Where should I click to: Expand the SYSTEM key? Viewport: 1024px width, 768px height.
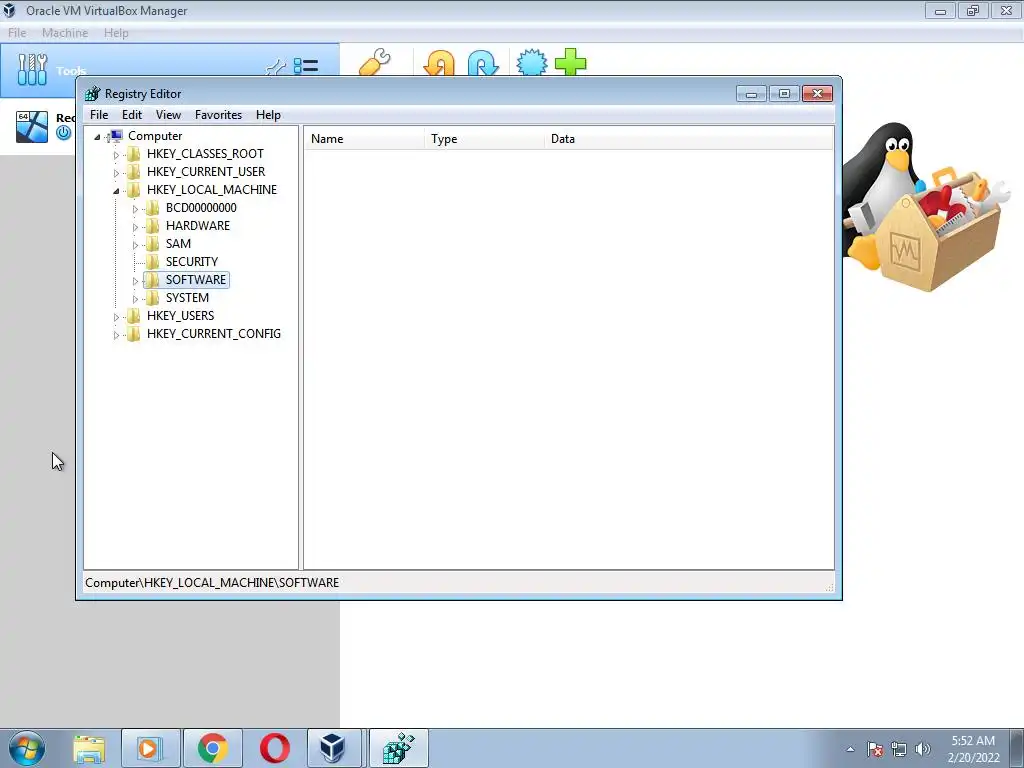click(x=135, y=299)
